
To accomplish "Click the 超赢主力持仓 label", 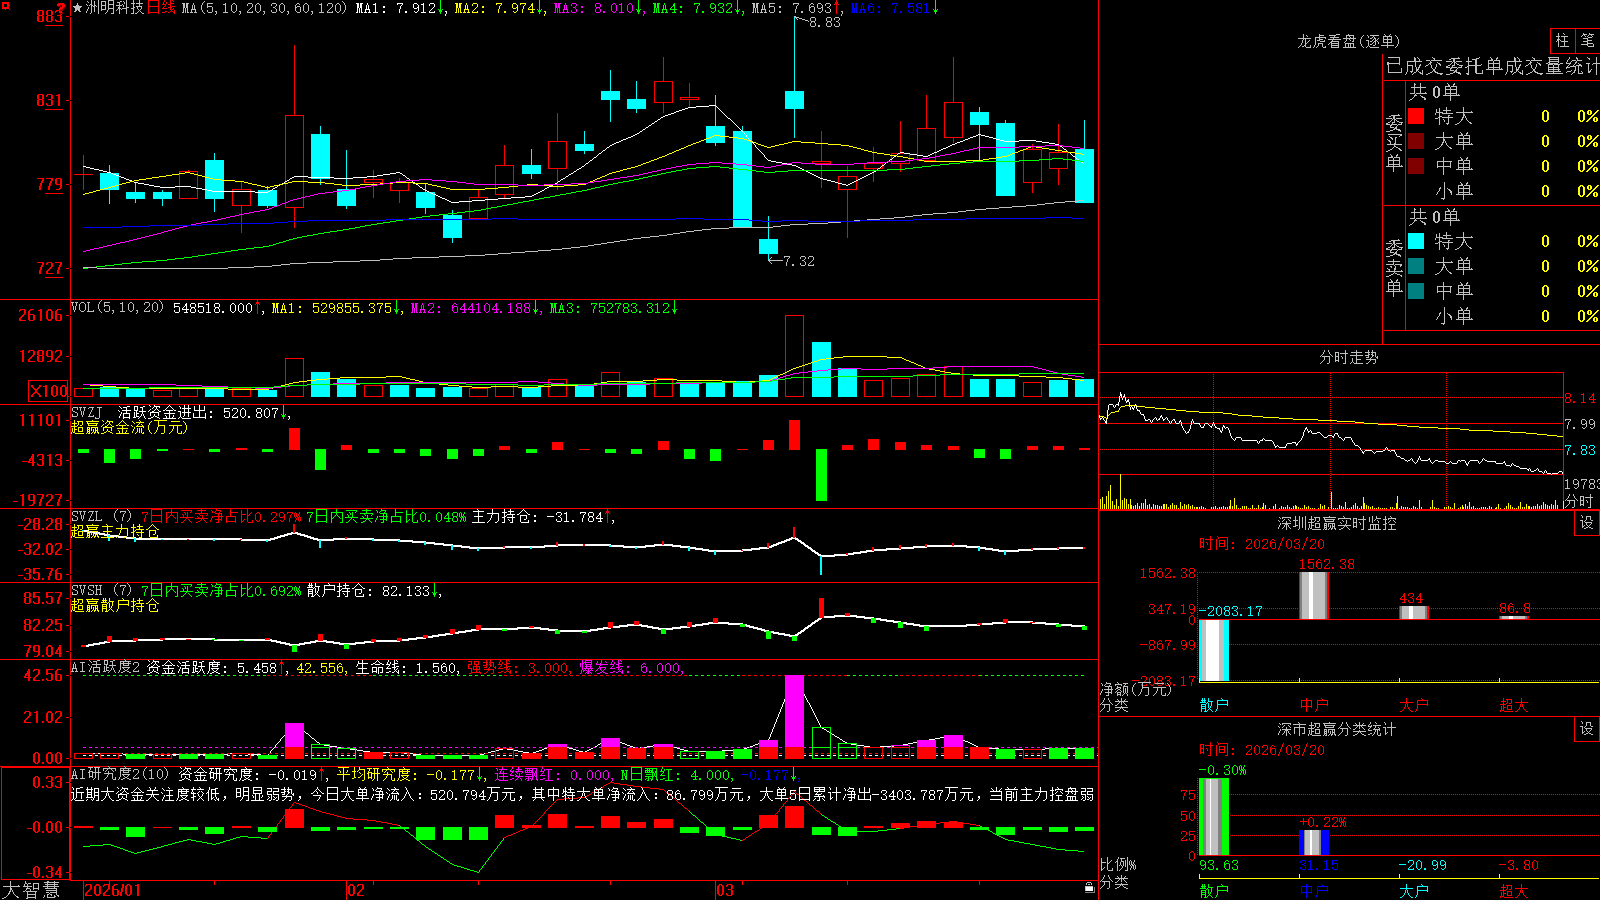I will point(115,531).
